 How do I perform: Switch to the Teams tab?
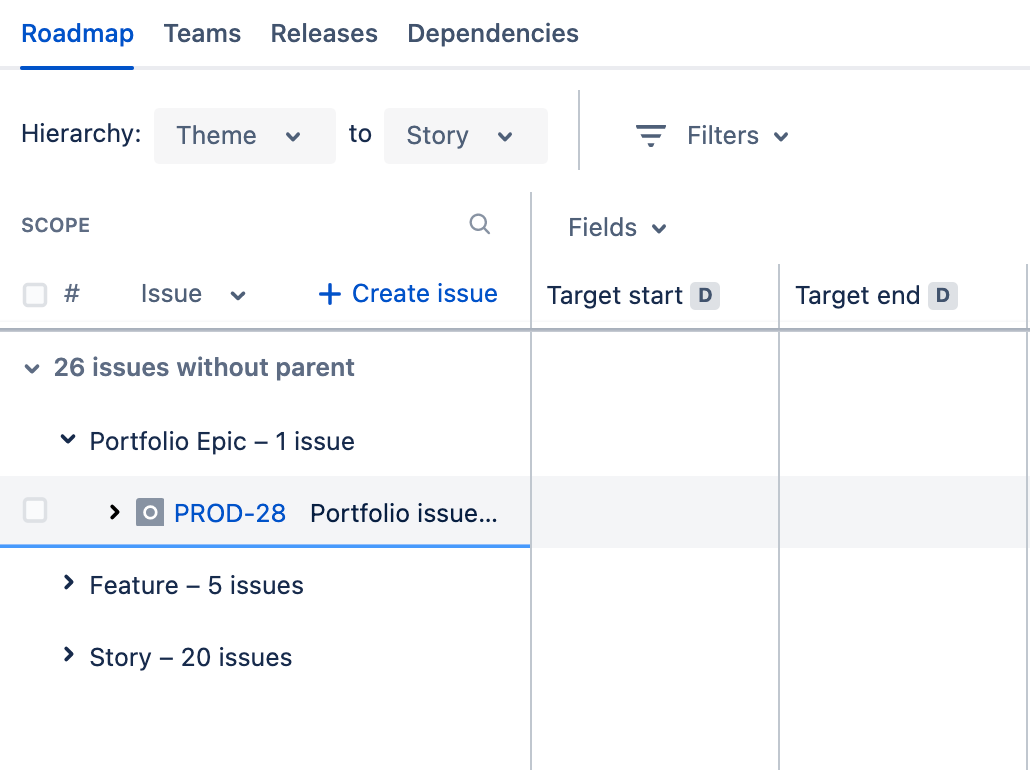202,34
